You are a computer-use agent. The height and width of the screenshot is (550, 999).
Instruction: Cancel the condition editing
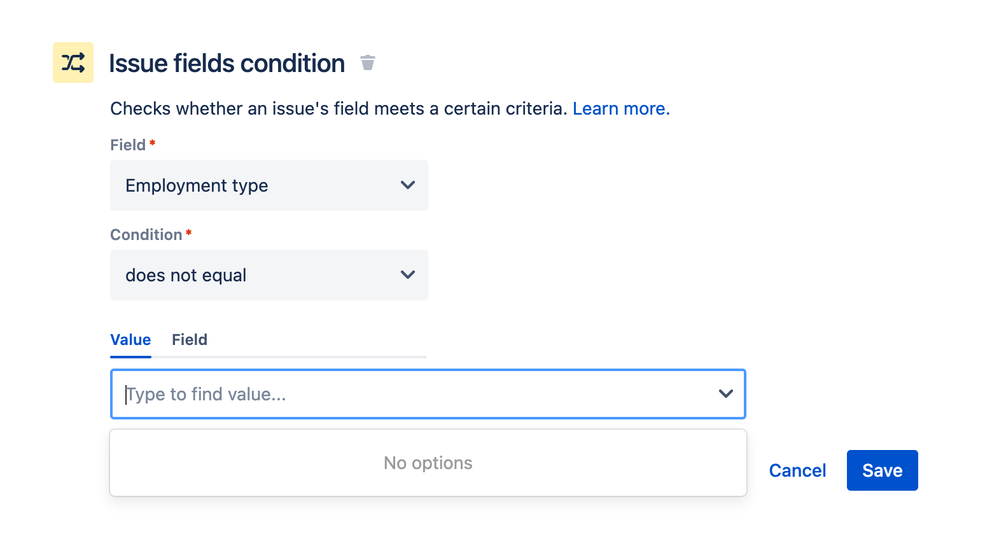click(798, 470)
